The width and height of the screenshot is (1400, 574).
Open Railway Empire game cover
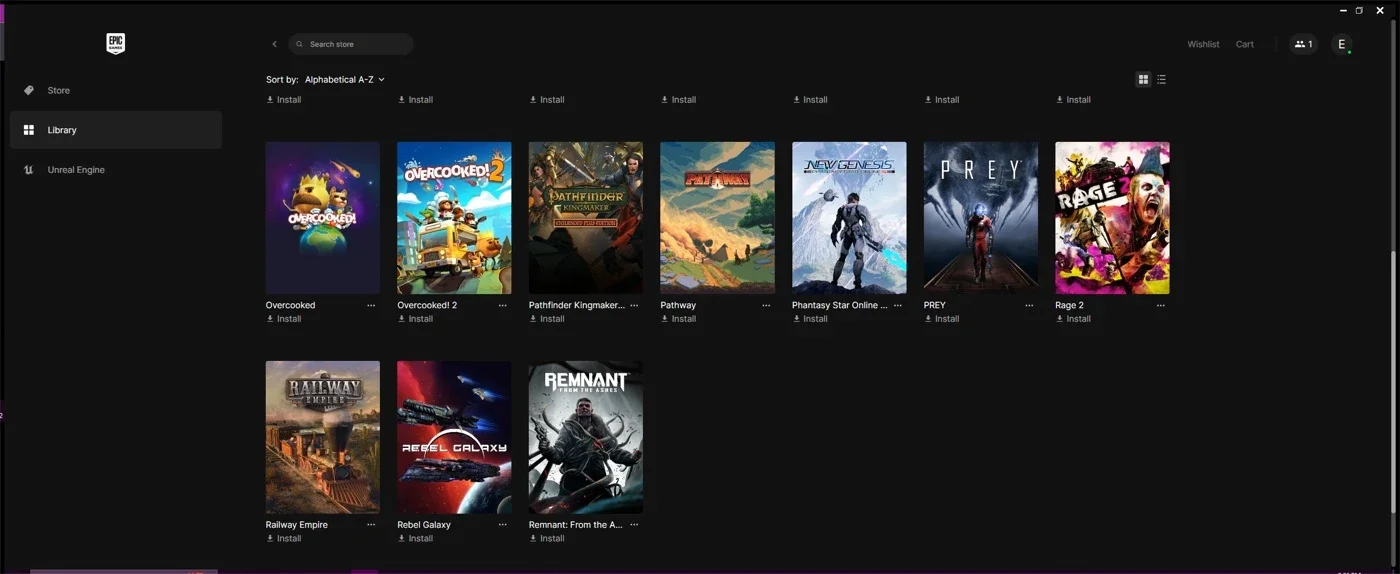(322, 437)
